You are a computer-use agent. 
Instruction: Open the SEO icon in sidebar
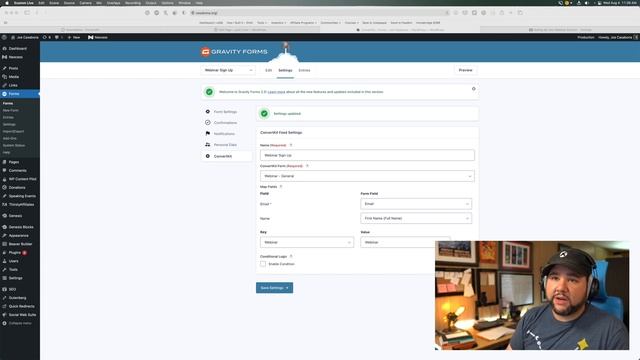pyautogui.click(x=4, y=289)
